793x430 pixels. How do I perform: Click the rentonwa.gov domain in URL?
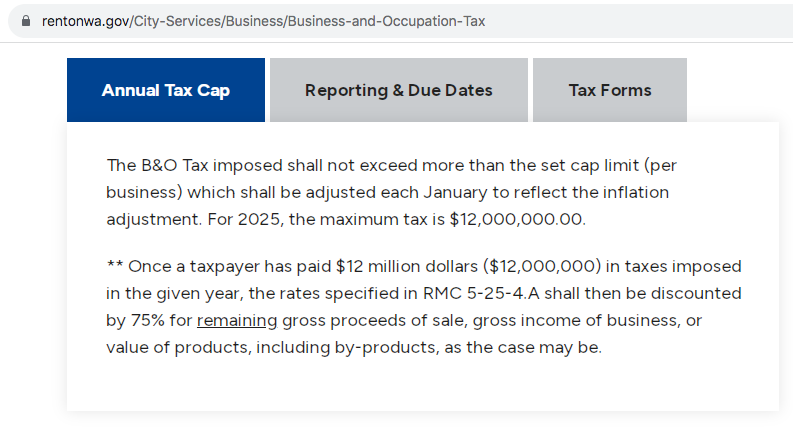pos(85,21)
